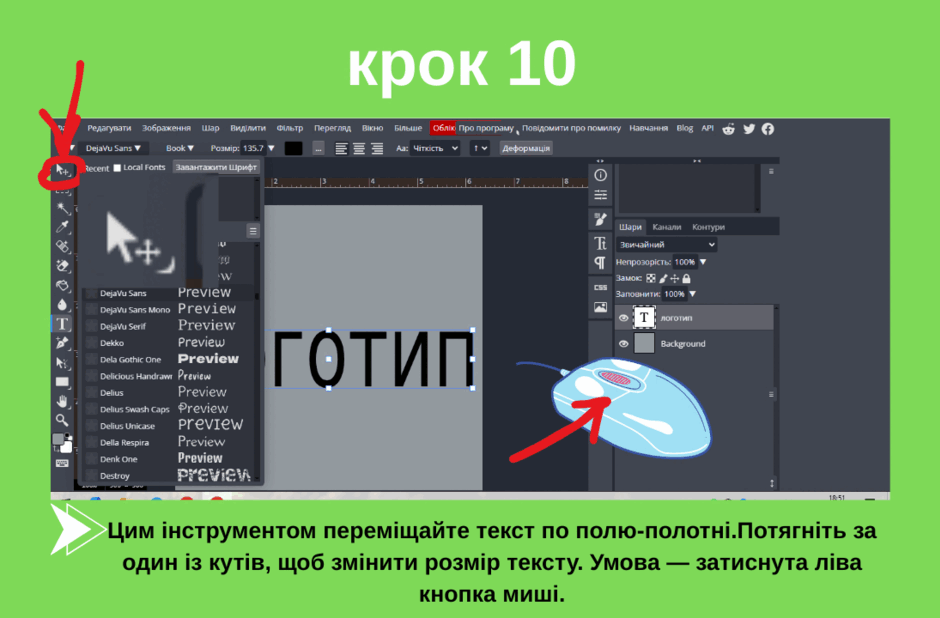Click the Деформація warp button
The image size is (940, 618).
point(526,148)
